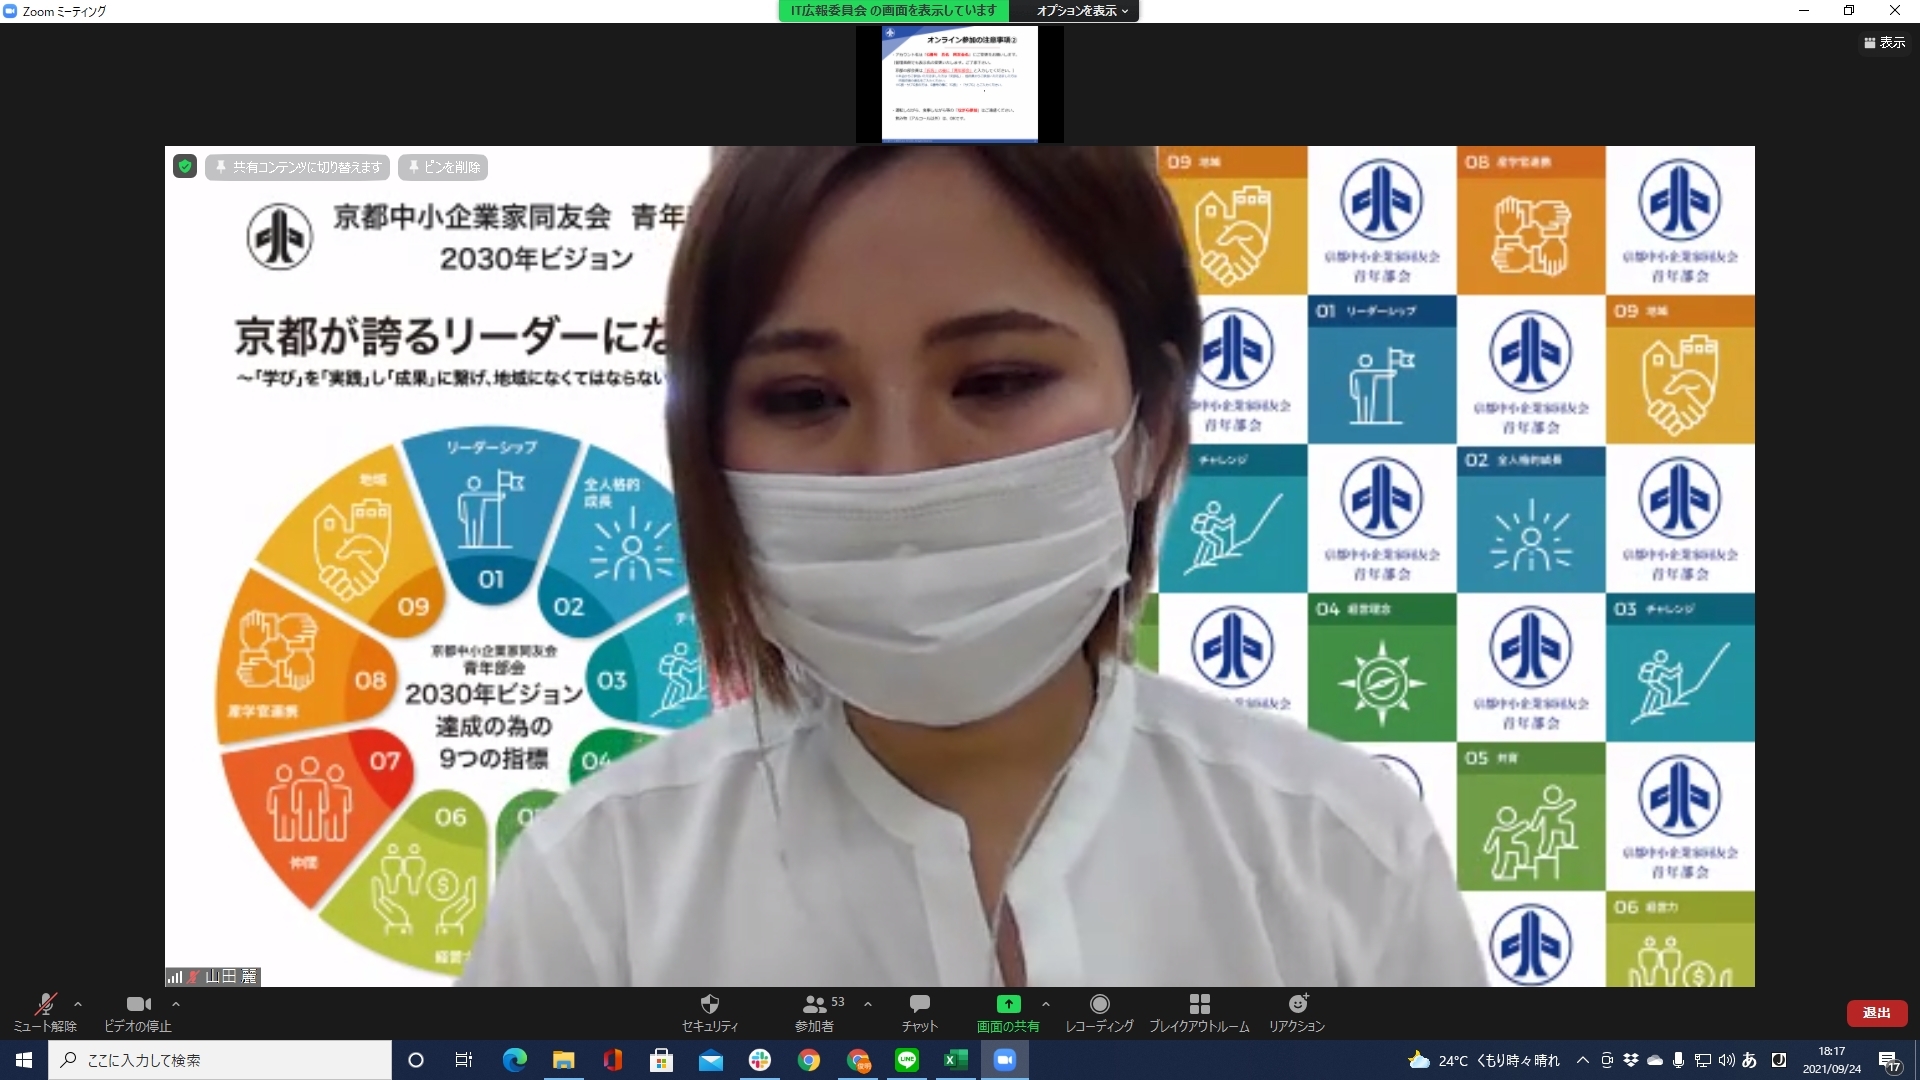The width and height of the screenshot is (1920, 1080).
Task: Start Recording (レコーディング)
Action: [1099, 1012]
